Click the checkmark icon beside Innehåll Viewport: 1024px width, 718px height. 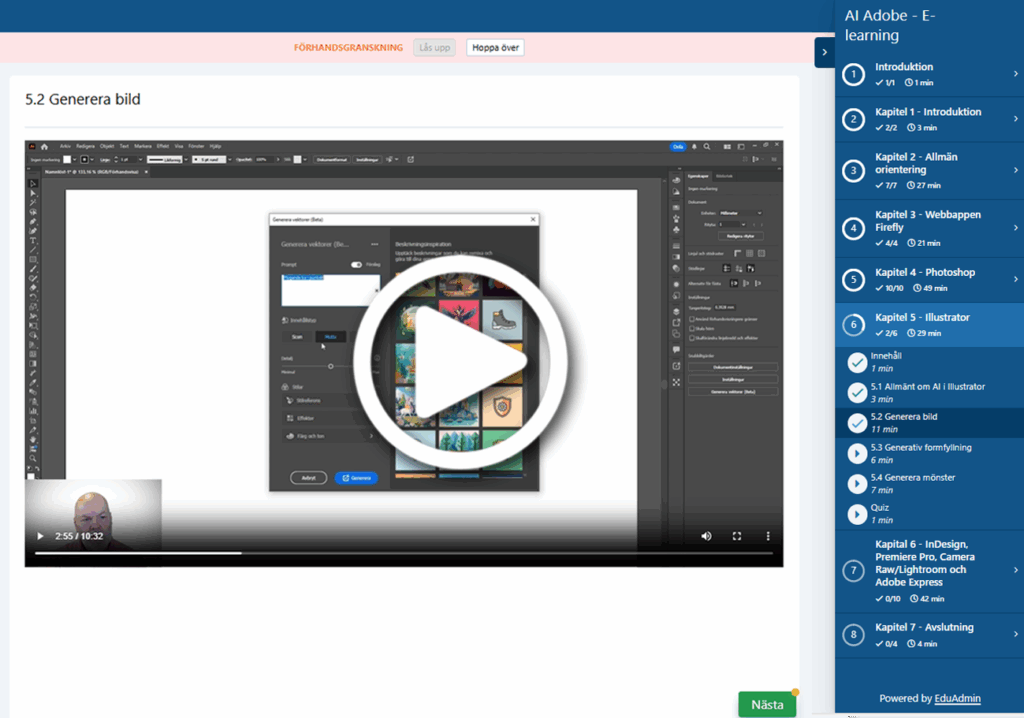tap(857, 363)
